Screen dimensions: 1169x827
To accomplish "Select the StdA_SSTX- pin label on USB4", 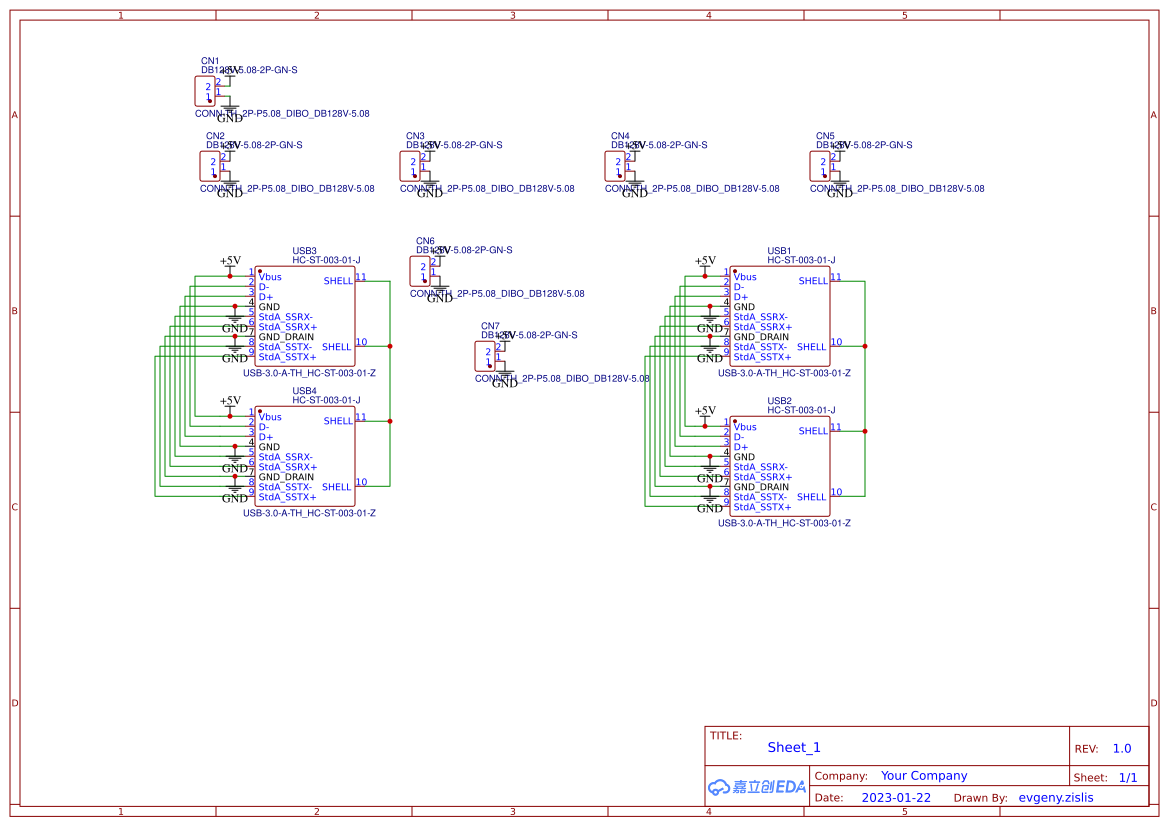I will [x=286, y=487].
